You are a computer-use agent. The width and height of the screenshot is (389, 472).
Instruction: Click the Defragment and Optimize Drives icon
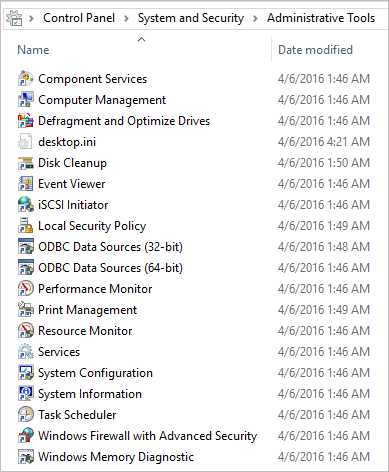pos(25,121)
